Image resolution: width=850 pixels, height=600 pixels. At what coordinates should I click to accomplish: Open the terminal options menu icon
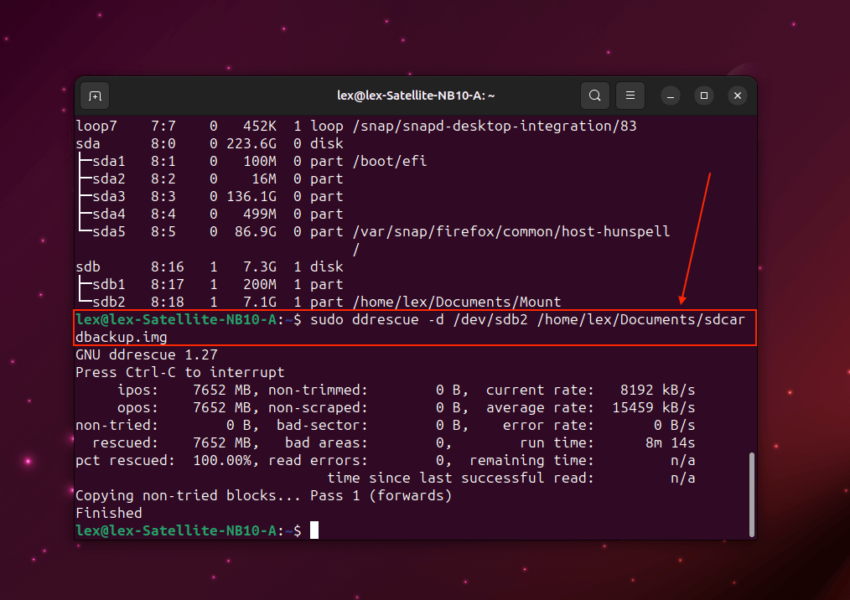click(x=630, y=95)
